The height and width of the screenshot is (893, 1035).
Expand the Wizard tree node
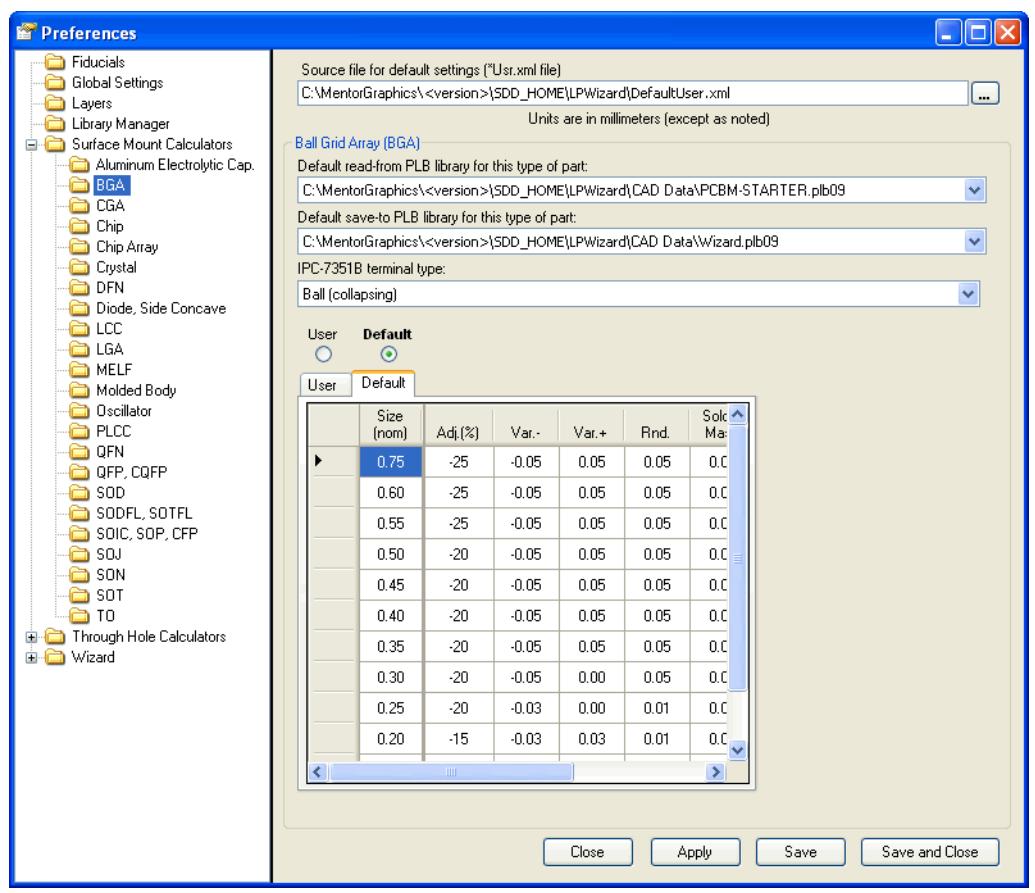(31, 657)
